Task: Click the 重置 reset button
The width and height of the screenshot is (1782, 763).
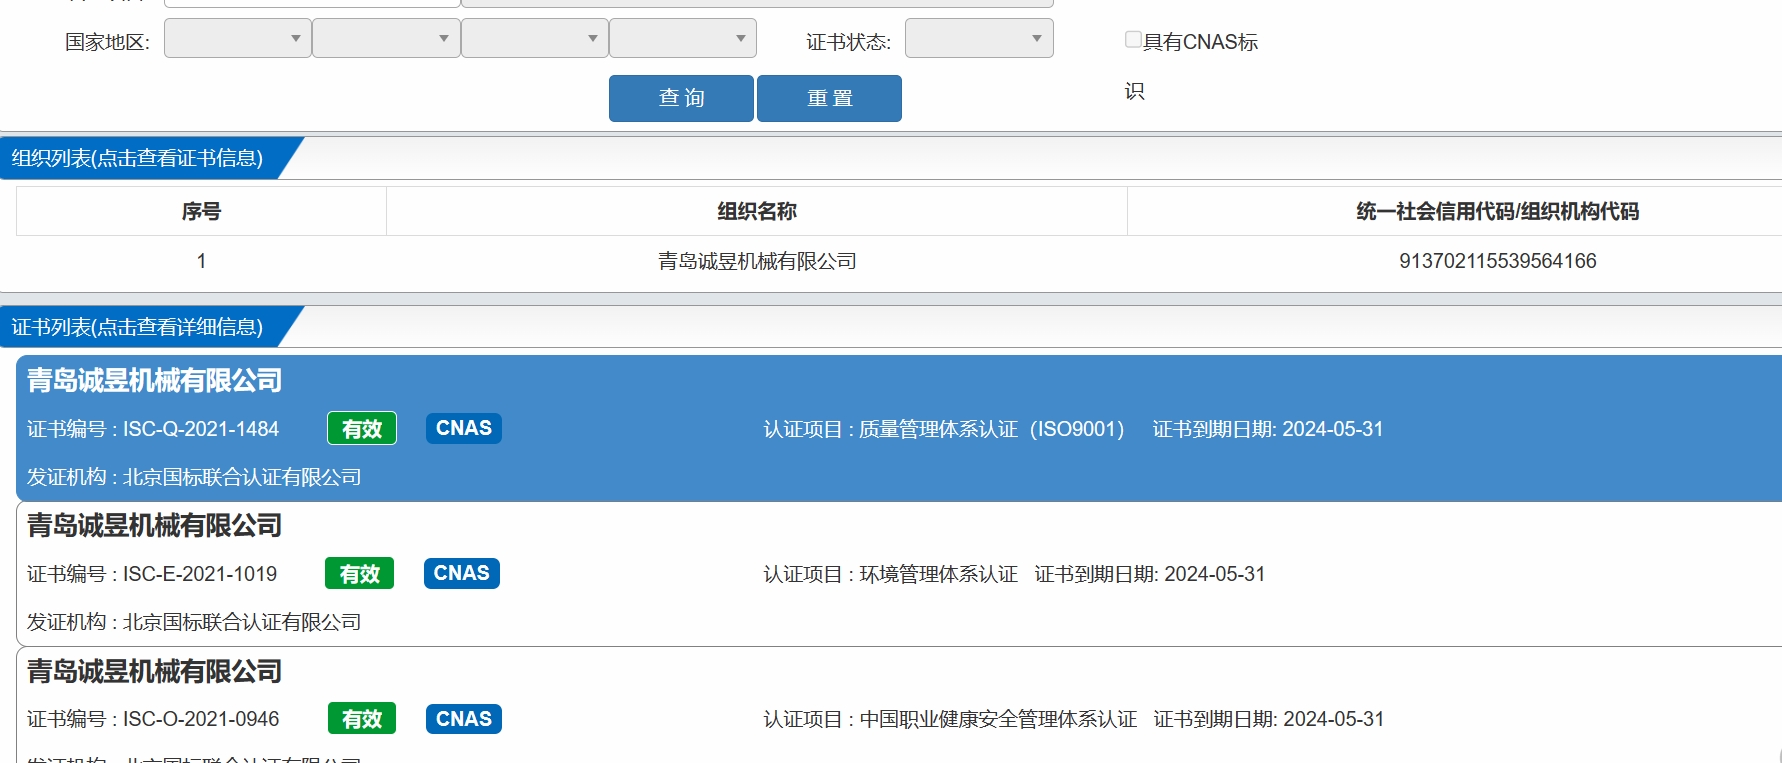Action: point(829,98)
